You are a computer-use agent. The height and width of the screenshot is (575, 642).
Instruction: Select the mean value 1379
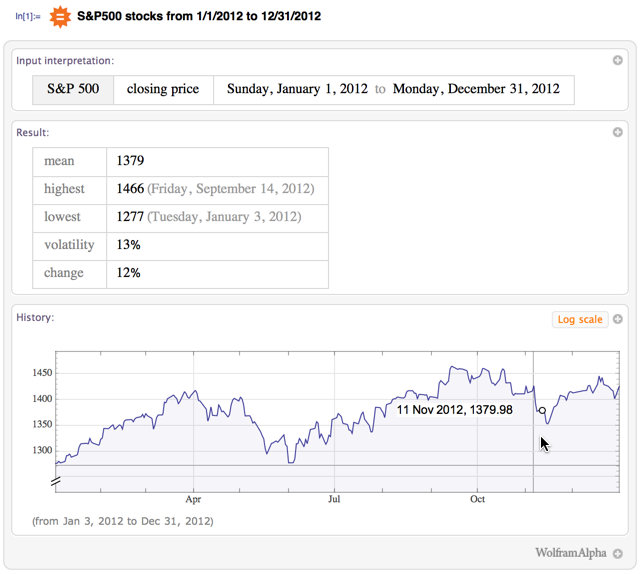coord(130,161)
